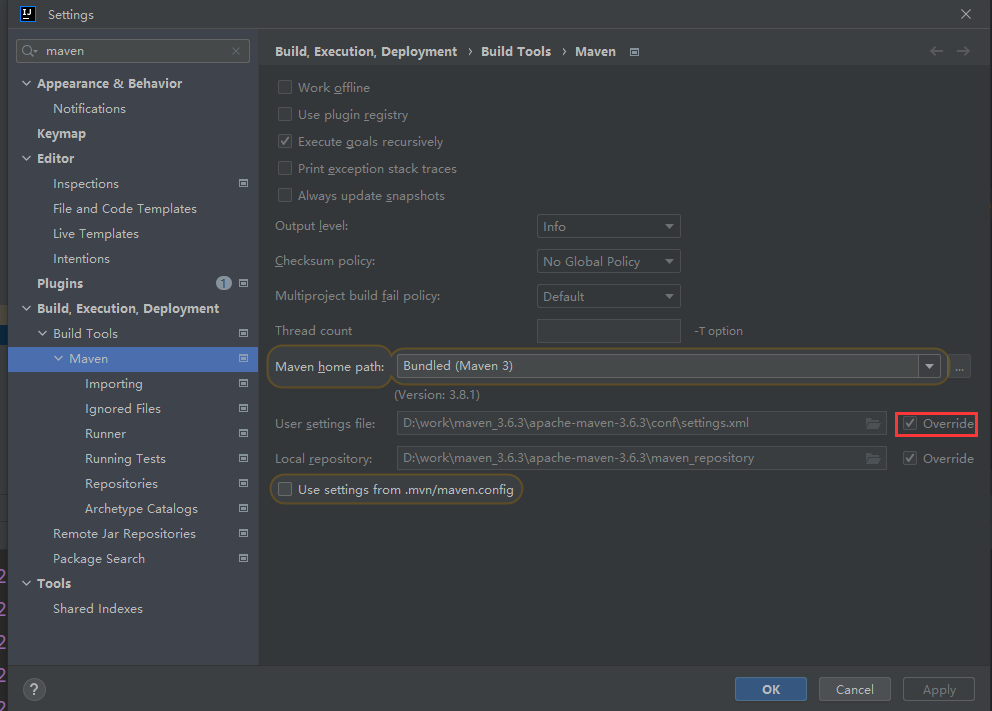Click the project icon beside Importing
This screenshot has height=711, width=992.
tap(243, 383)
